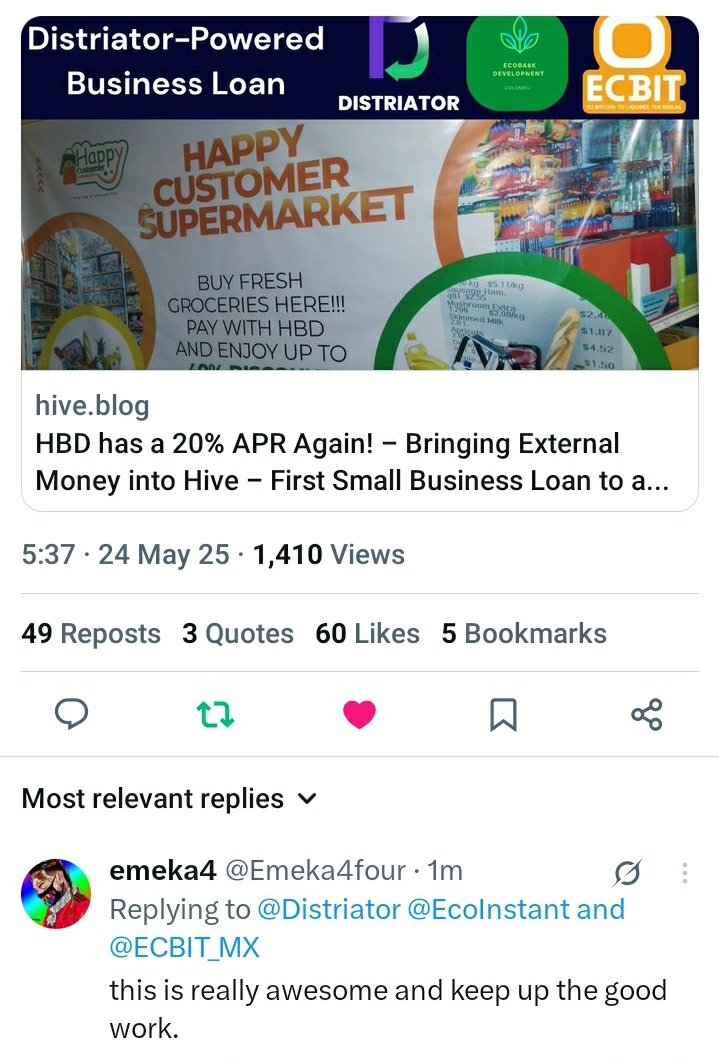
Task: Open the 60 Likes list
Action: (x=367, y=634)
